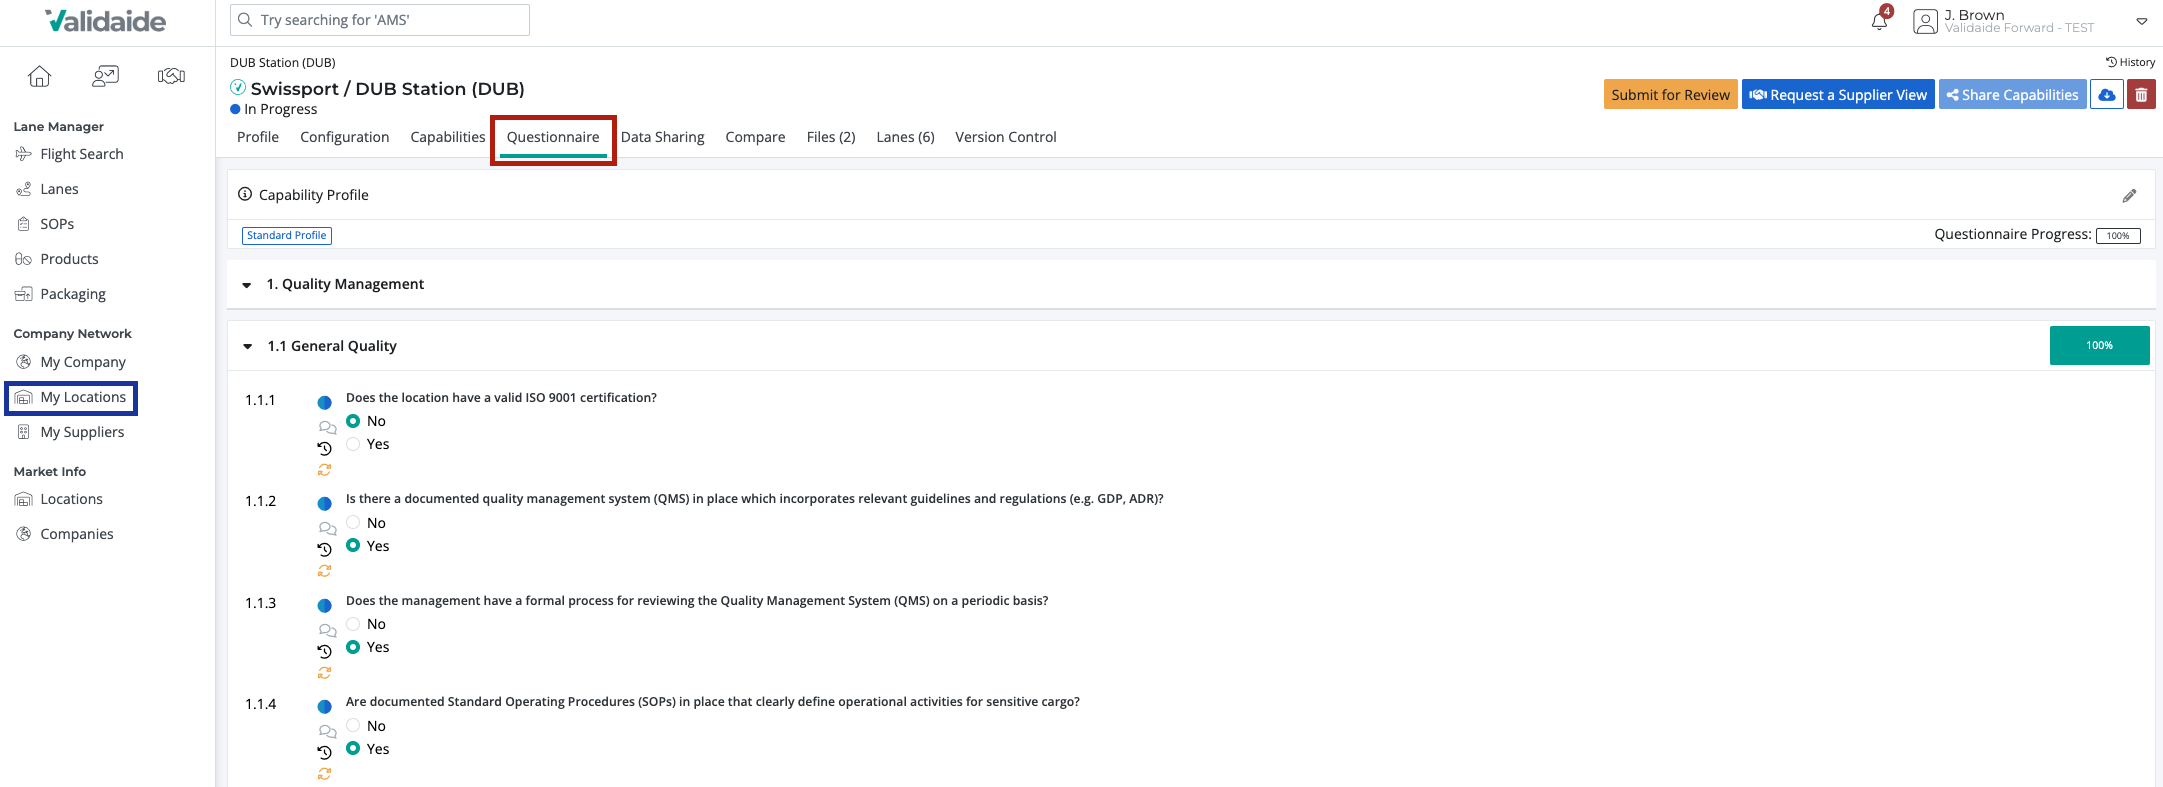Viewport: 2163px width, 787px height.
Task: Select No for documented QMS question 1.1.2
Action: [353, 522]
